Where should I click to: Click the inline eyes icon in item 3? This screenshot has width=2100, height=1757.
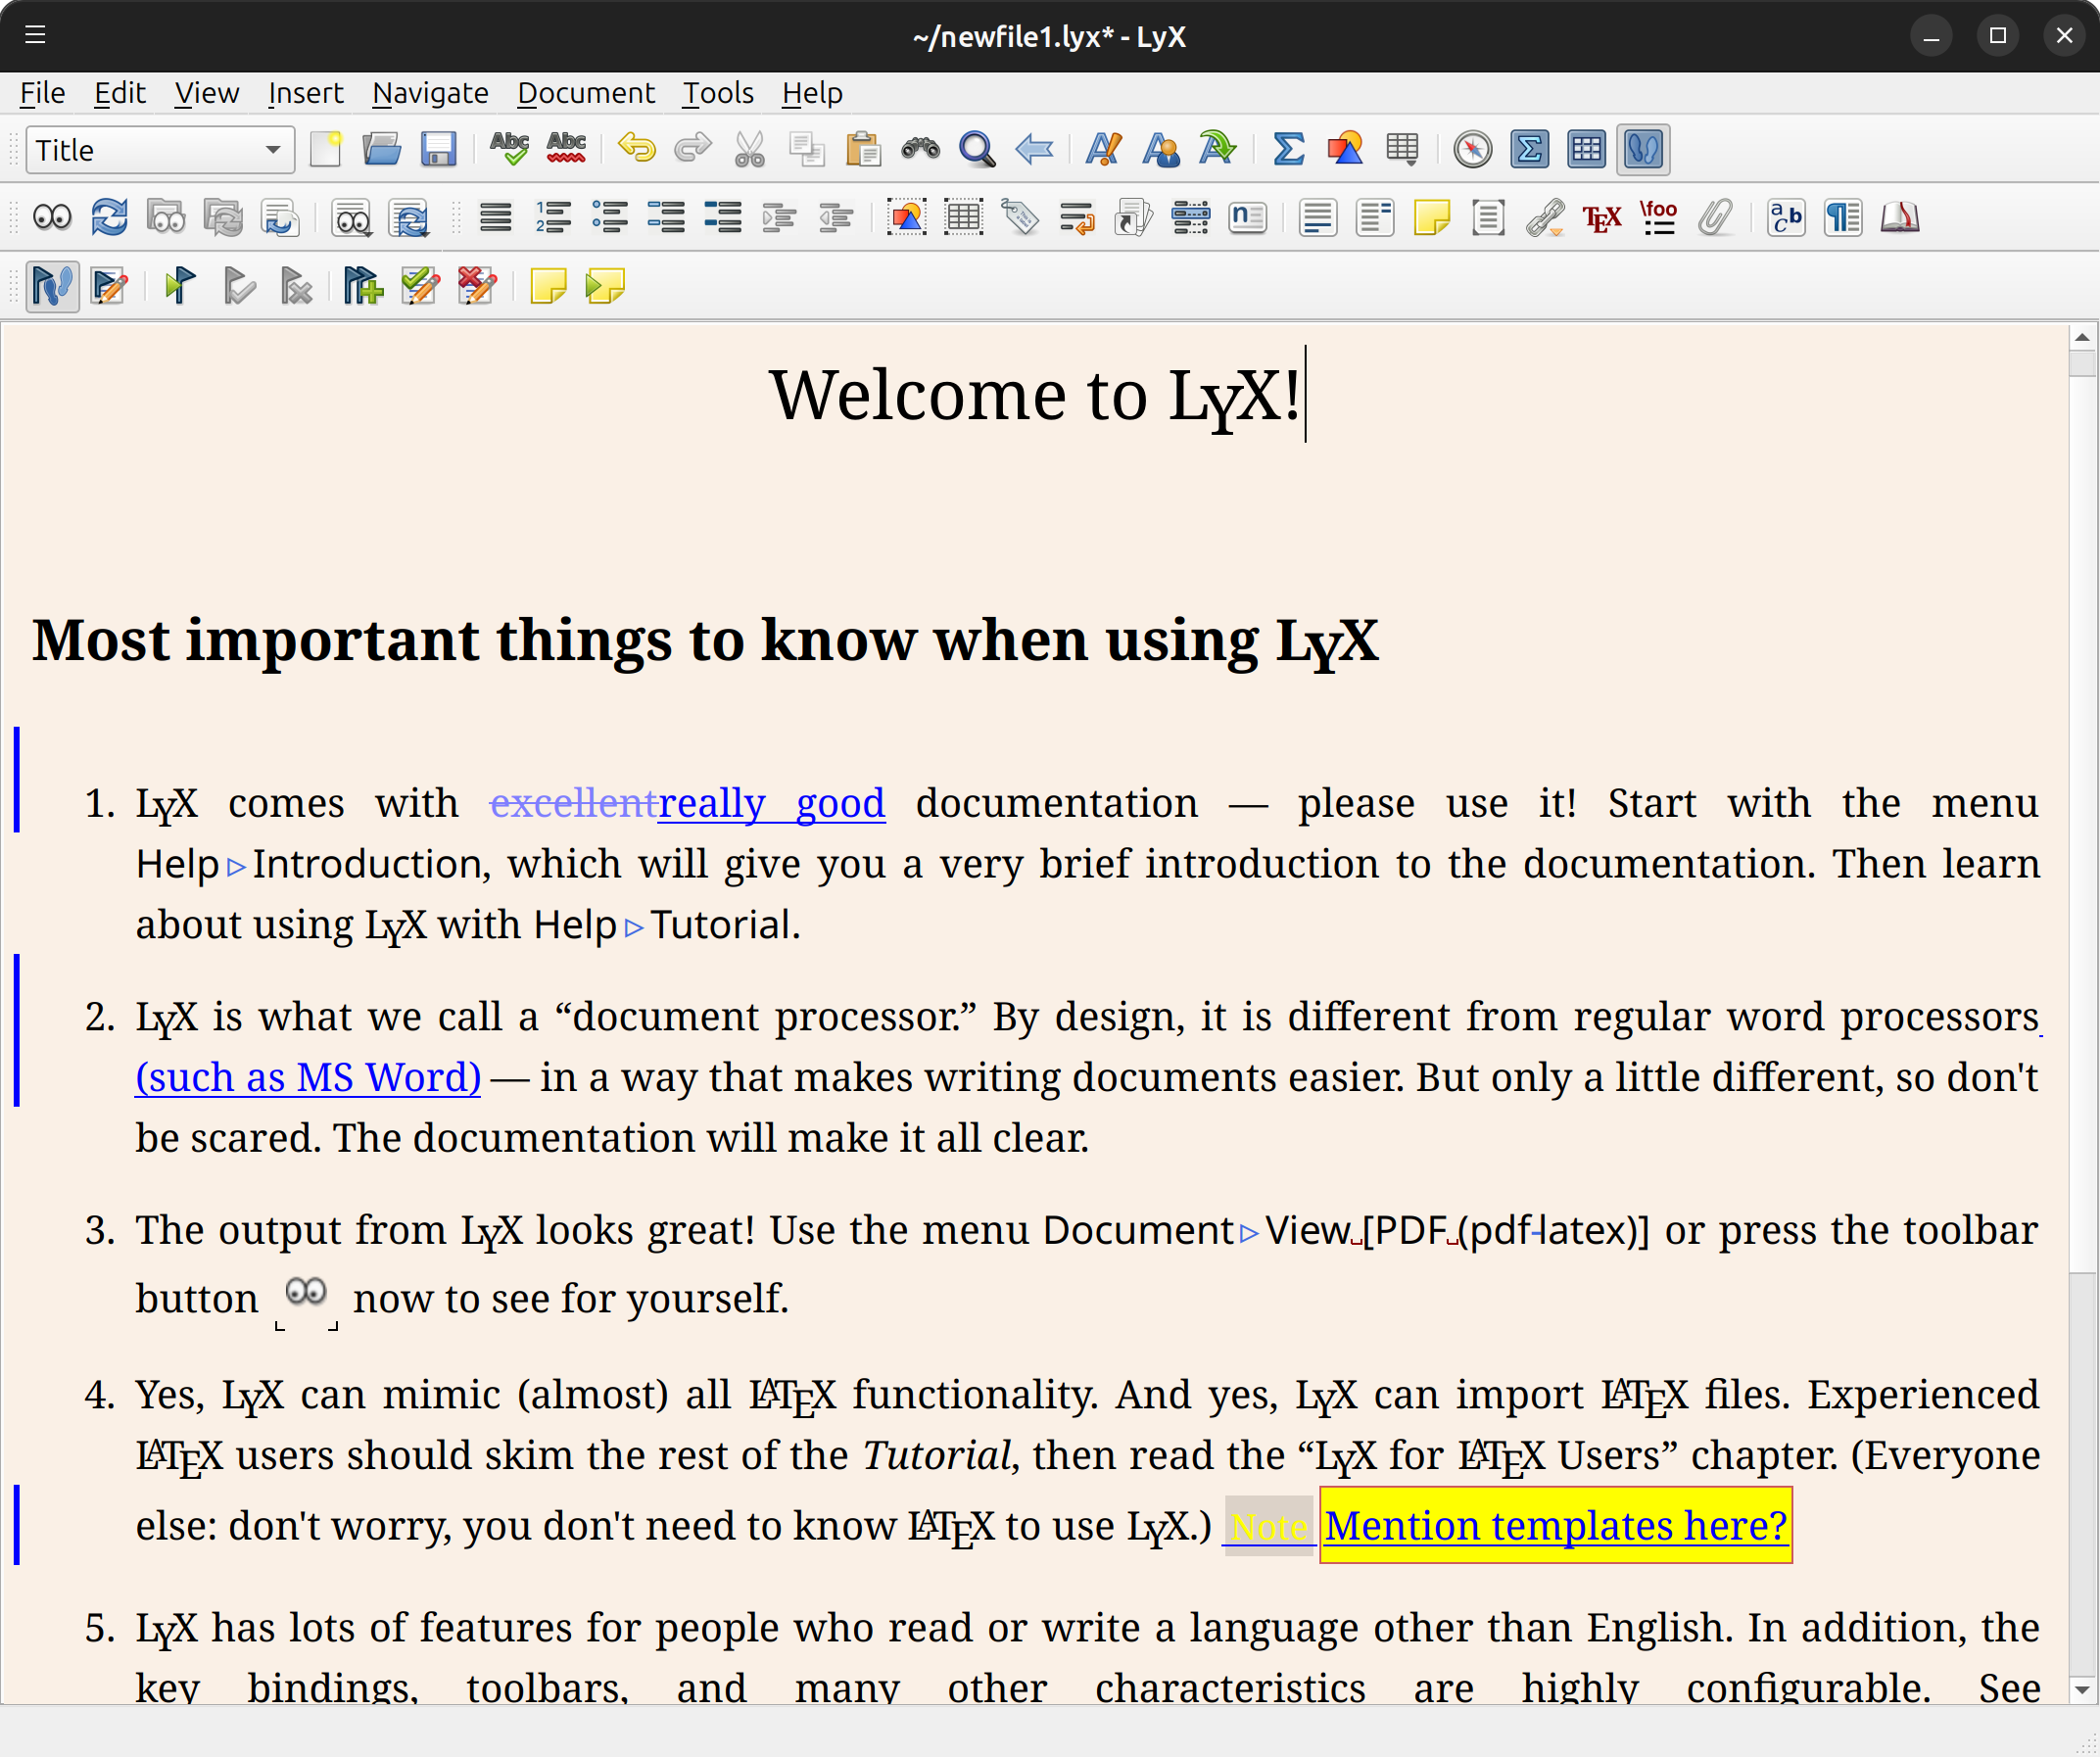306,1292
